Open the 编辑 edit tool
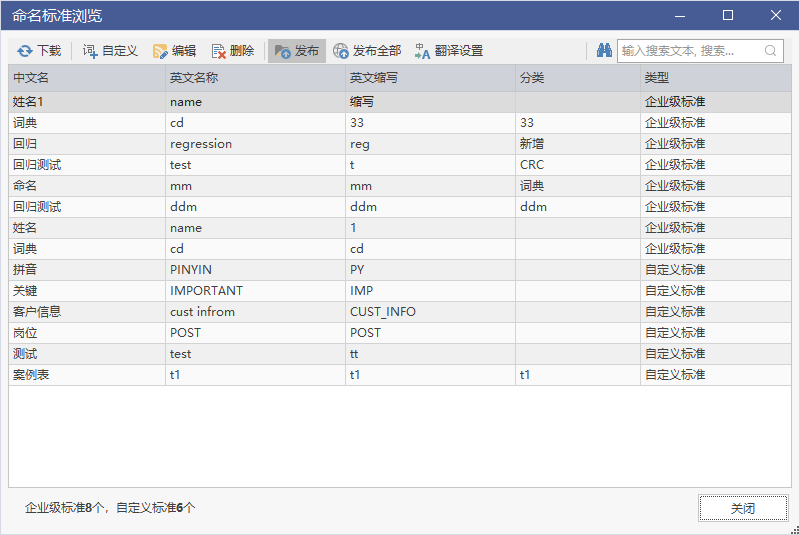 pyautogui.click(x=174, y=51)
